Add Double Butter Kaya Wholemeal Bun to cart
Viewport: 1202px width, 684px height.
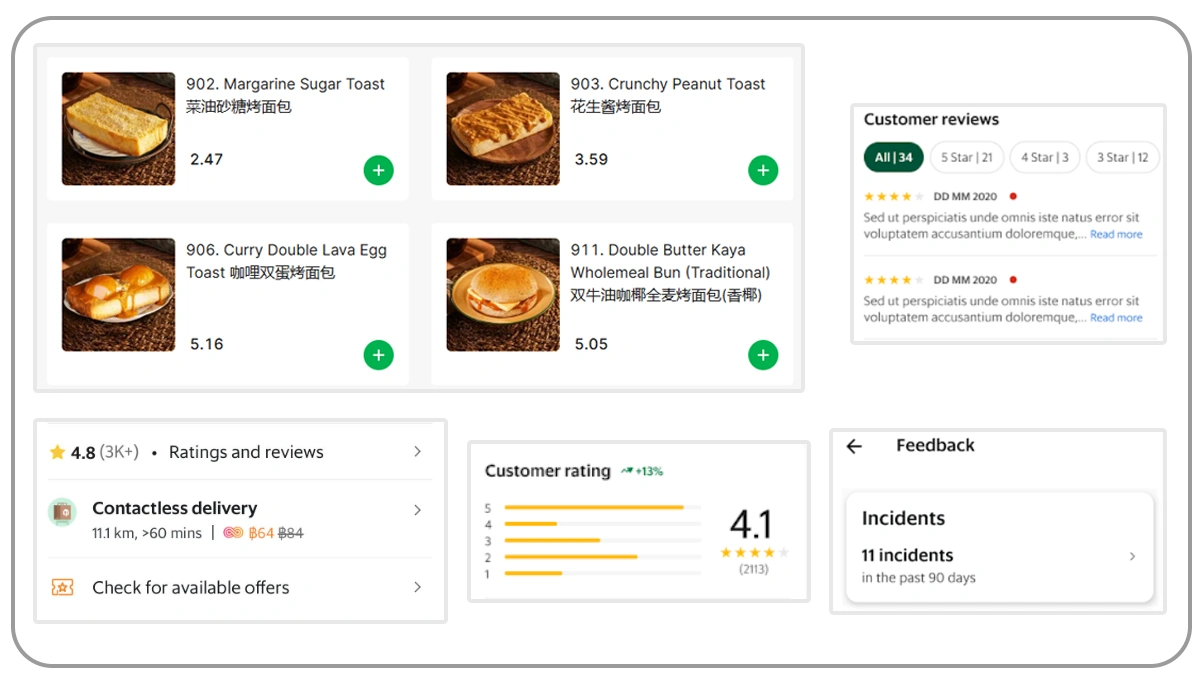pyautogui.click(x=763, y=355)
